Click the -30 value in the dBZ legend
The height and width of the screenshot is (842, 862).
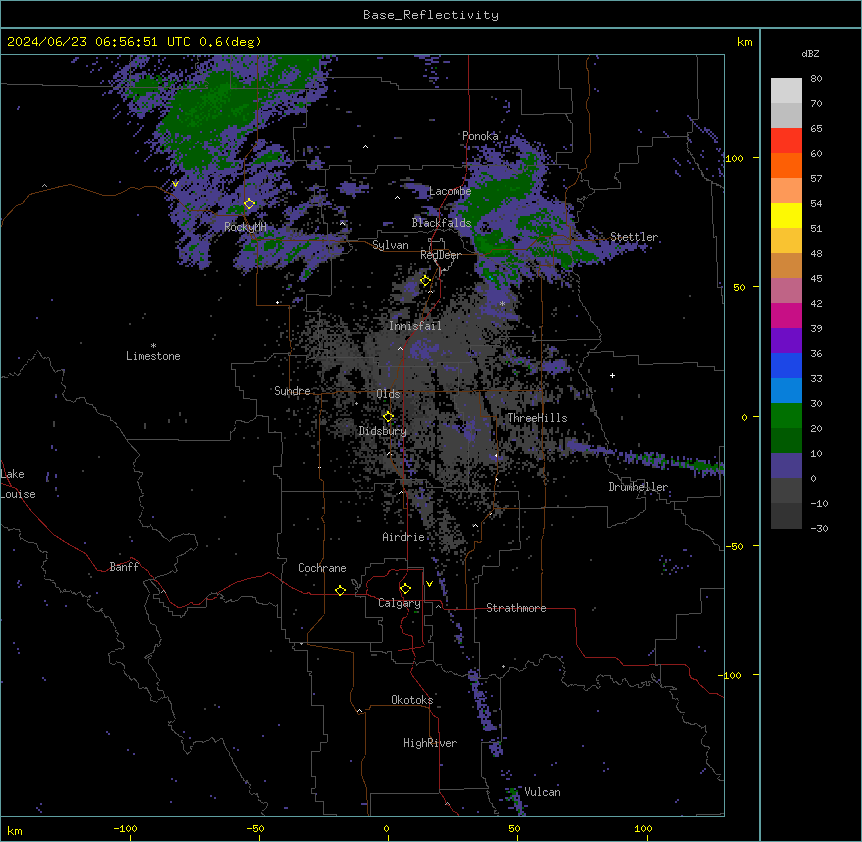pos(819,528)
